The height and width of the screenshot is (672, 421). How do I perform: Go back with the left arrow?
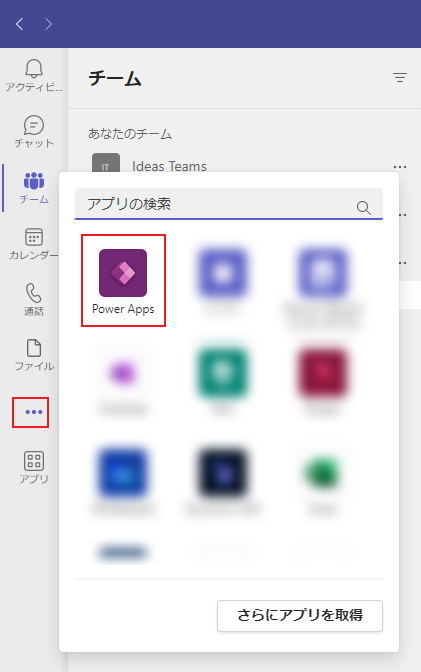coord(19,24)
